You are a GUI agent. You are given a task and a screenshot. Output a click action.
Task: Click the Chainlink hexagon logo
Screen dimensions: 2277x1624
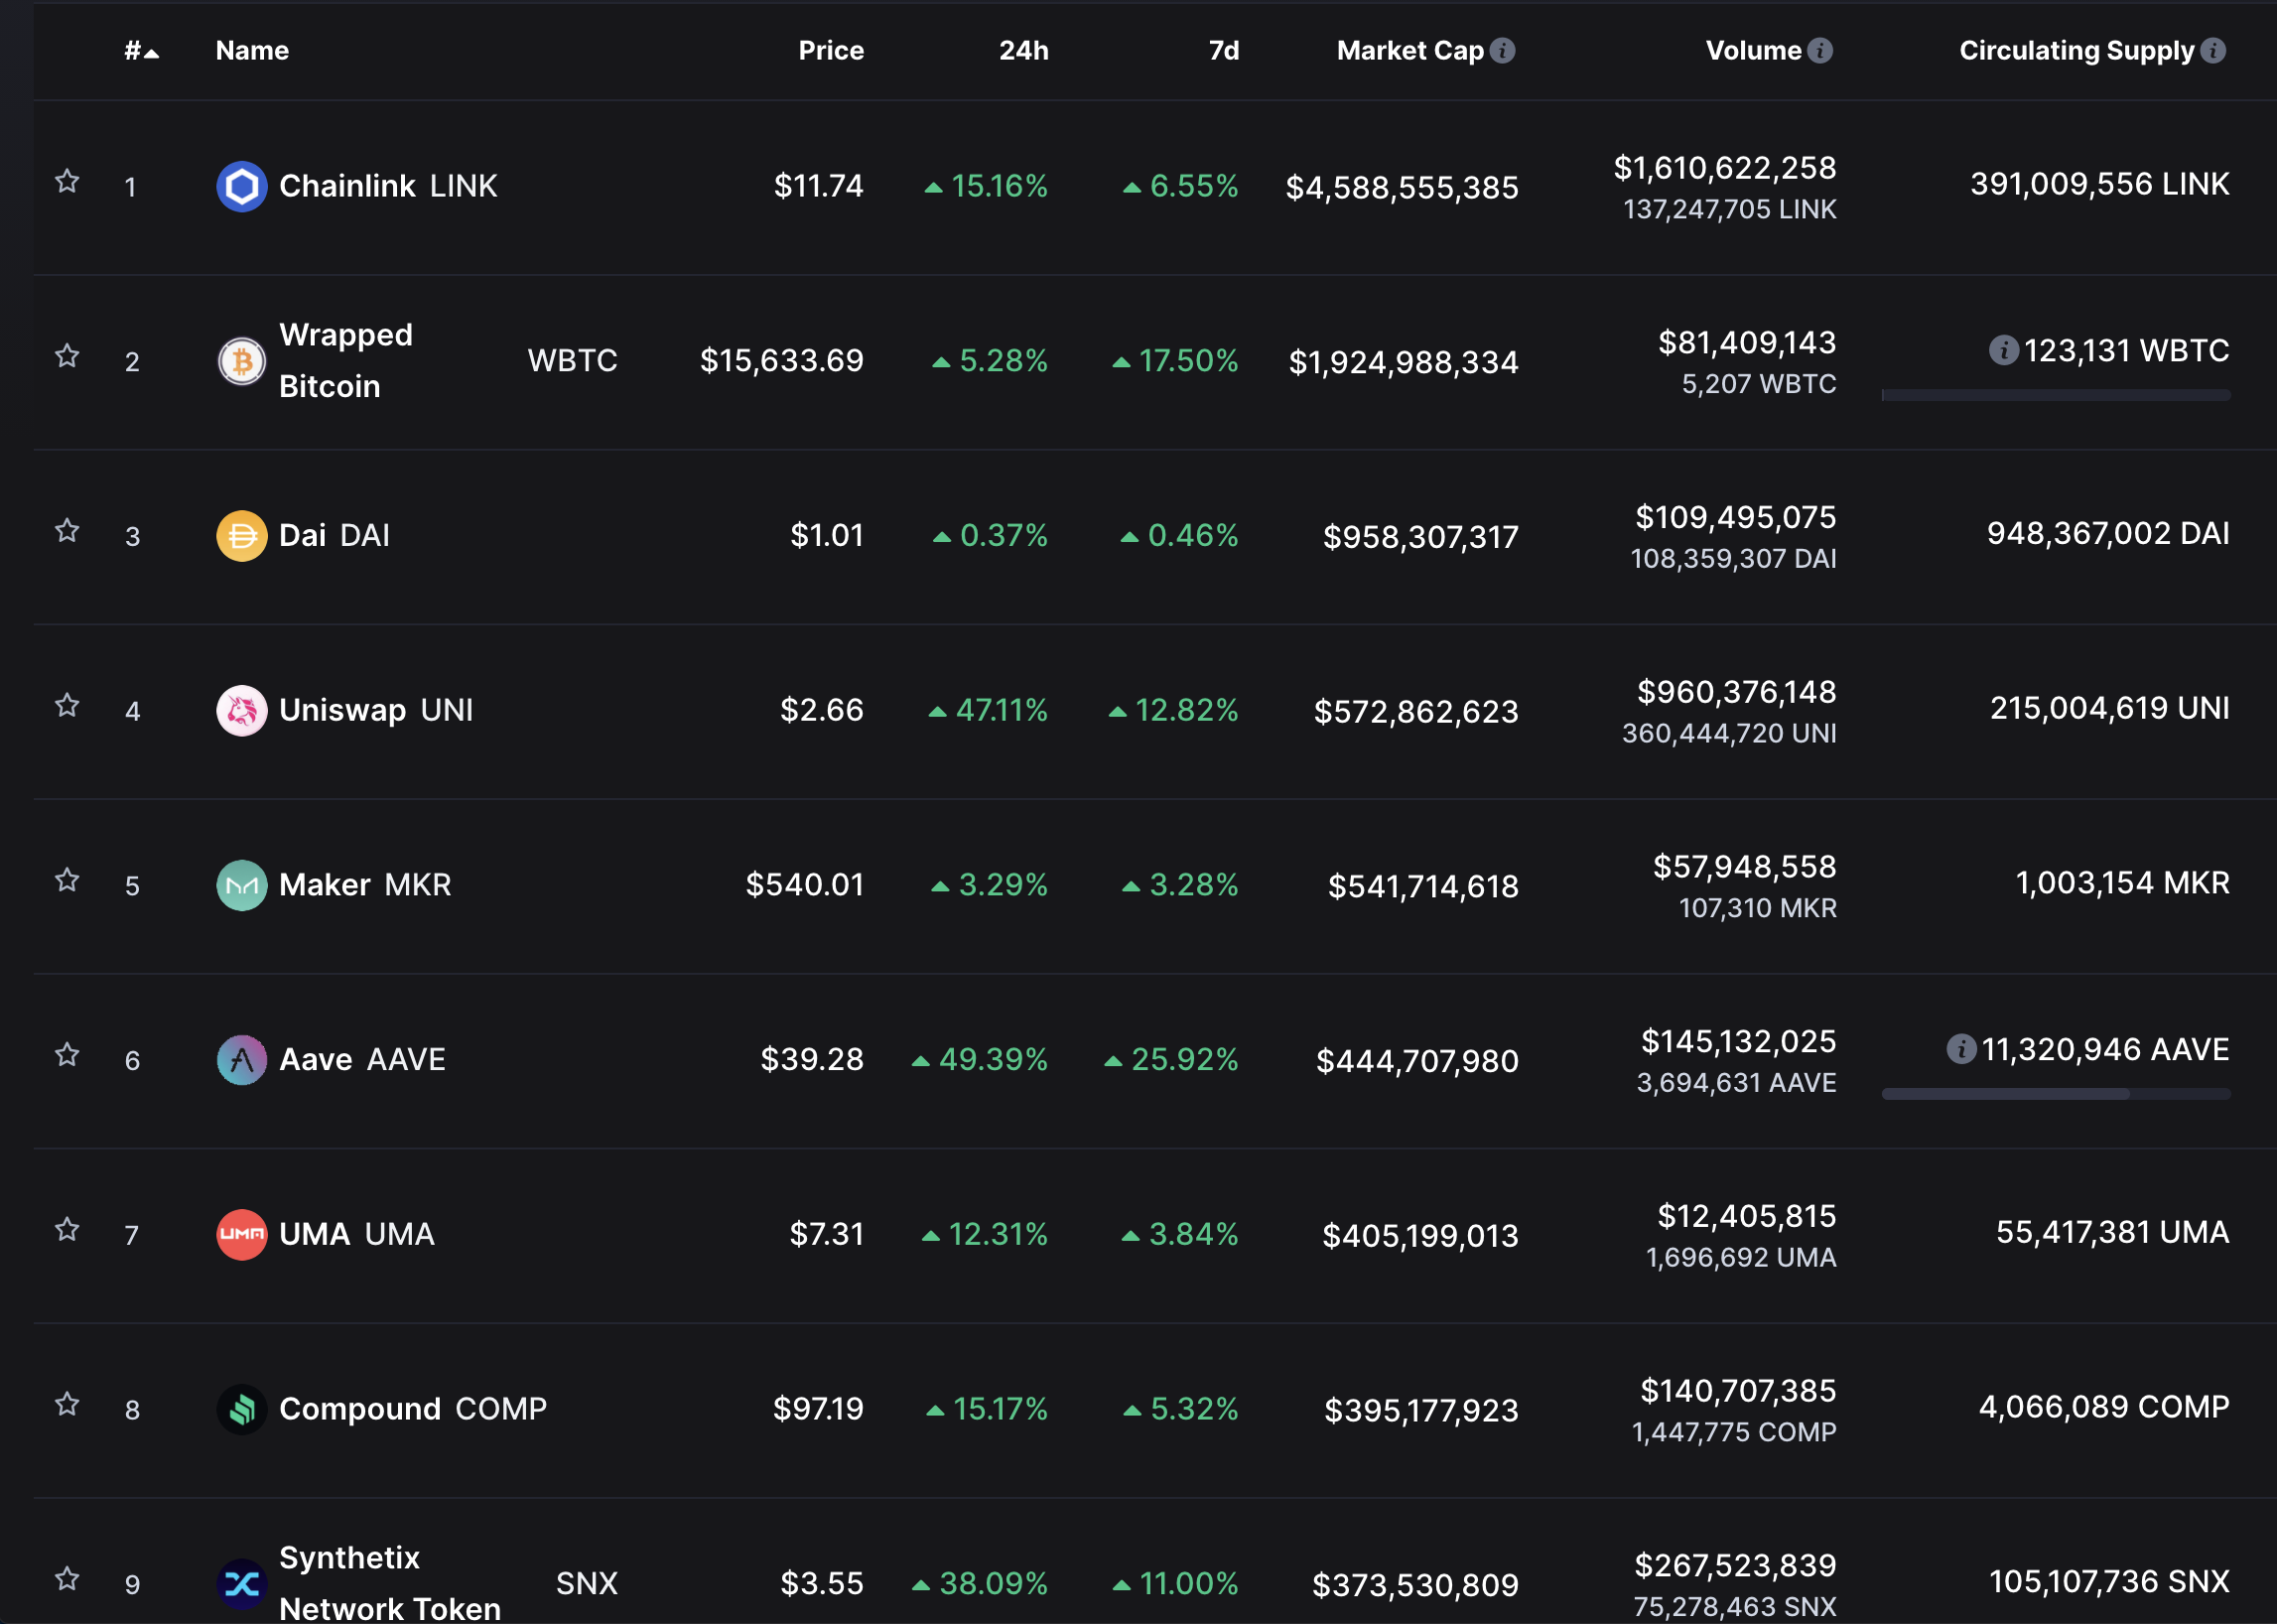coord(242,186)
